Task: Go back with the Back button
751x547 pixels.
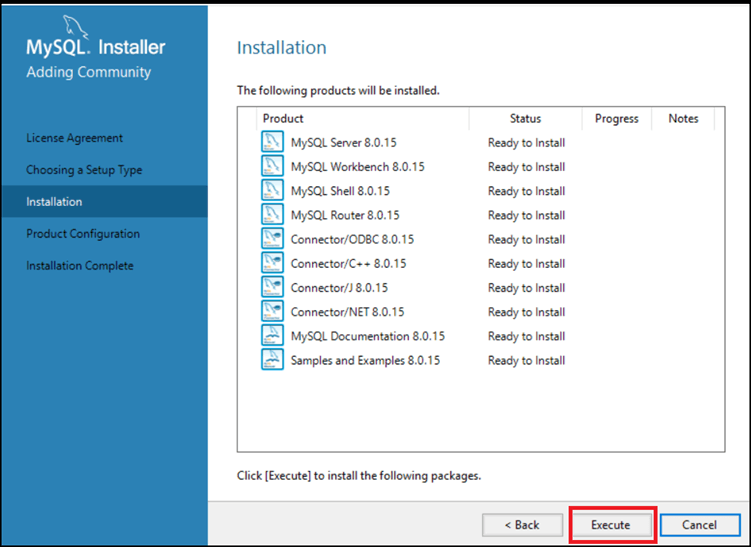Action: click(522, 524)
